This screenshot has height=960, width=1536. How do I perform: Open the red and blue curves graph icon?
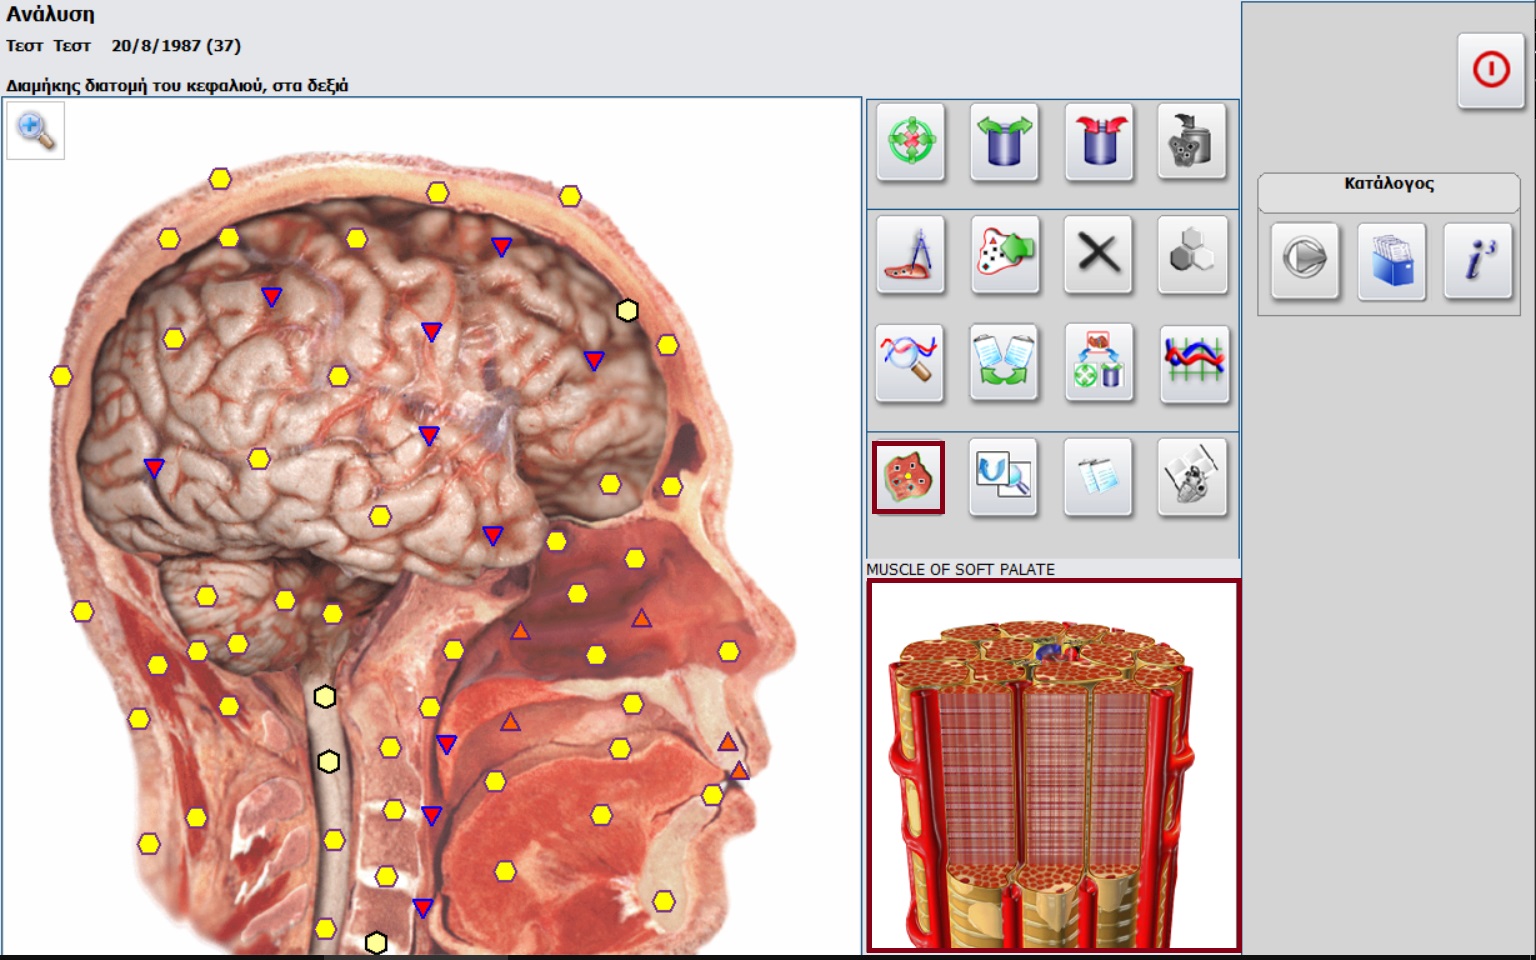click(1193, 362)
